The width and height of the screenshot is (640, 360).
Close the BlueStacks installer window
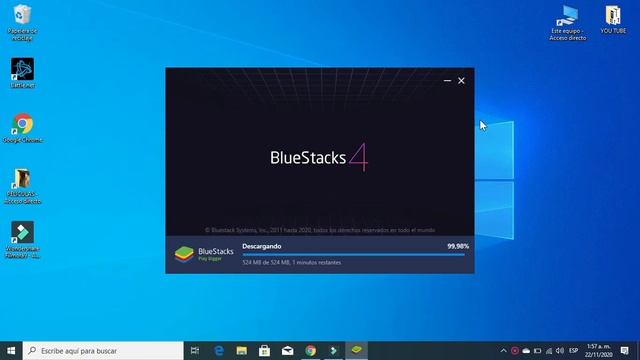pos(461,81)
